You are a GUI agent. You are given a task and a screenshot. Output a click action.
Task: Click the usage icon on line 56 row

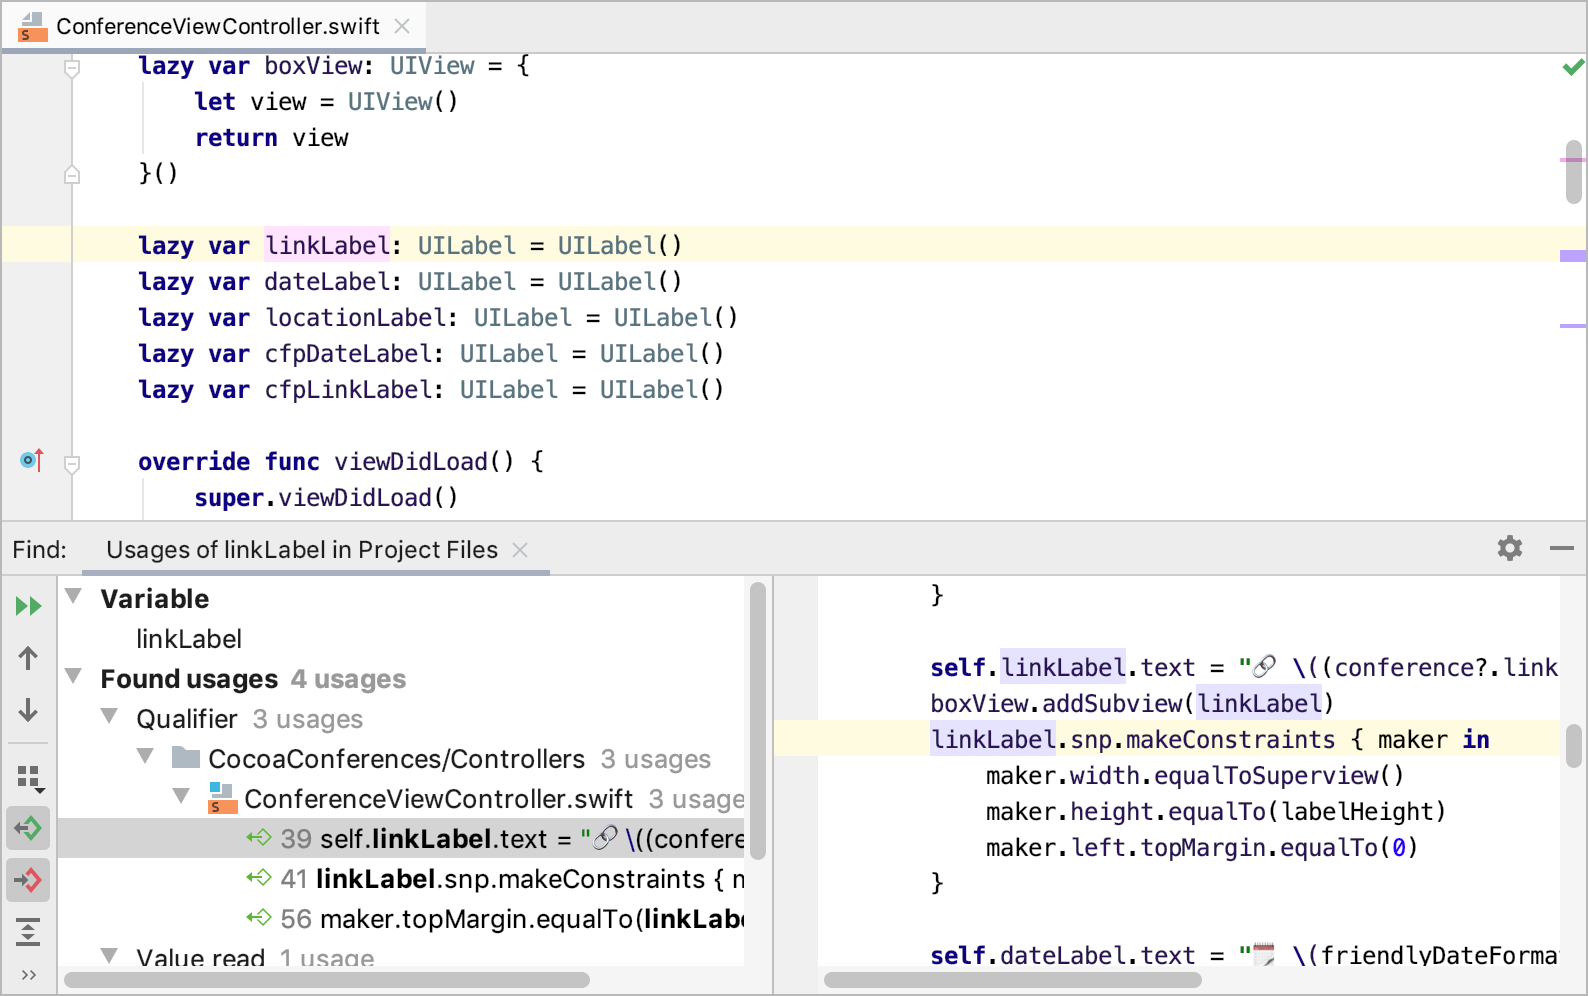point(259,918)
